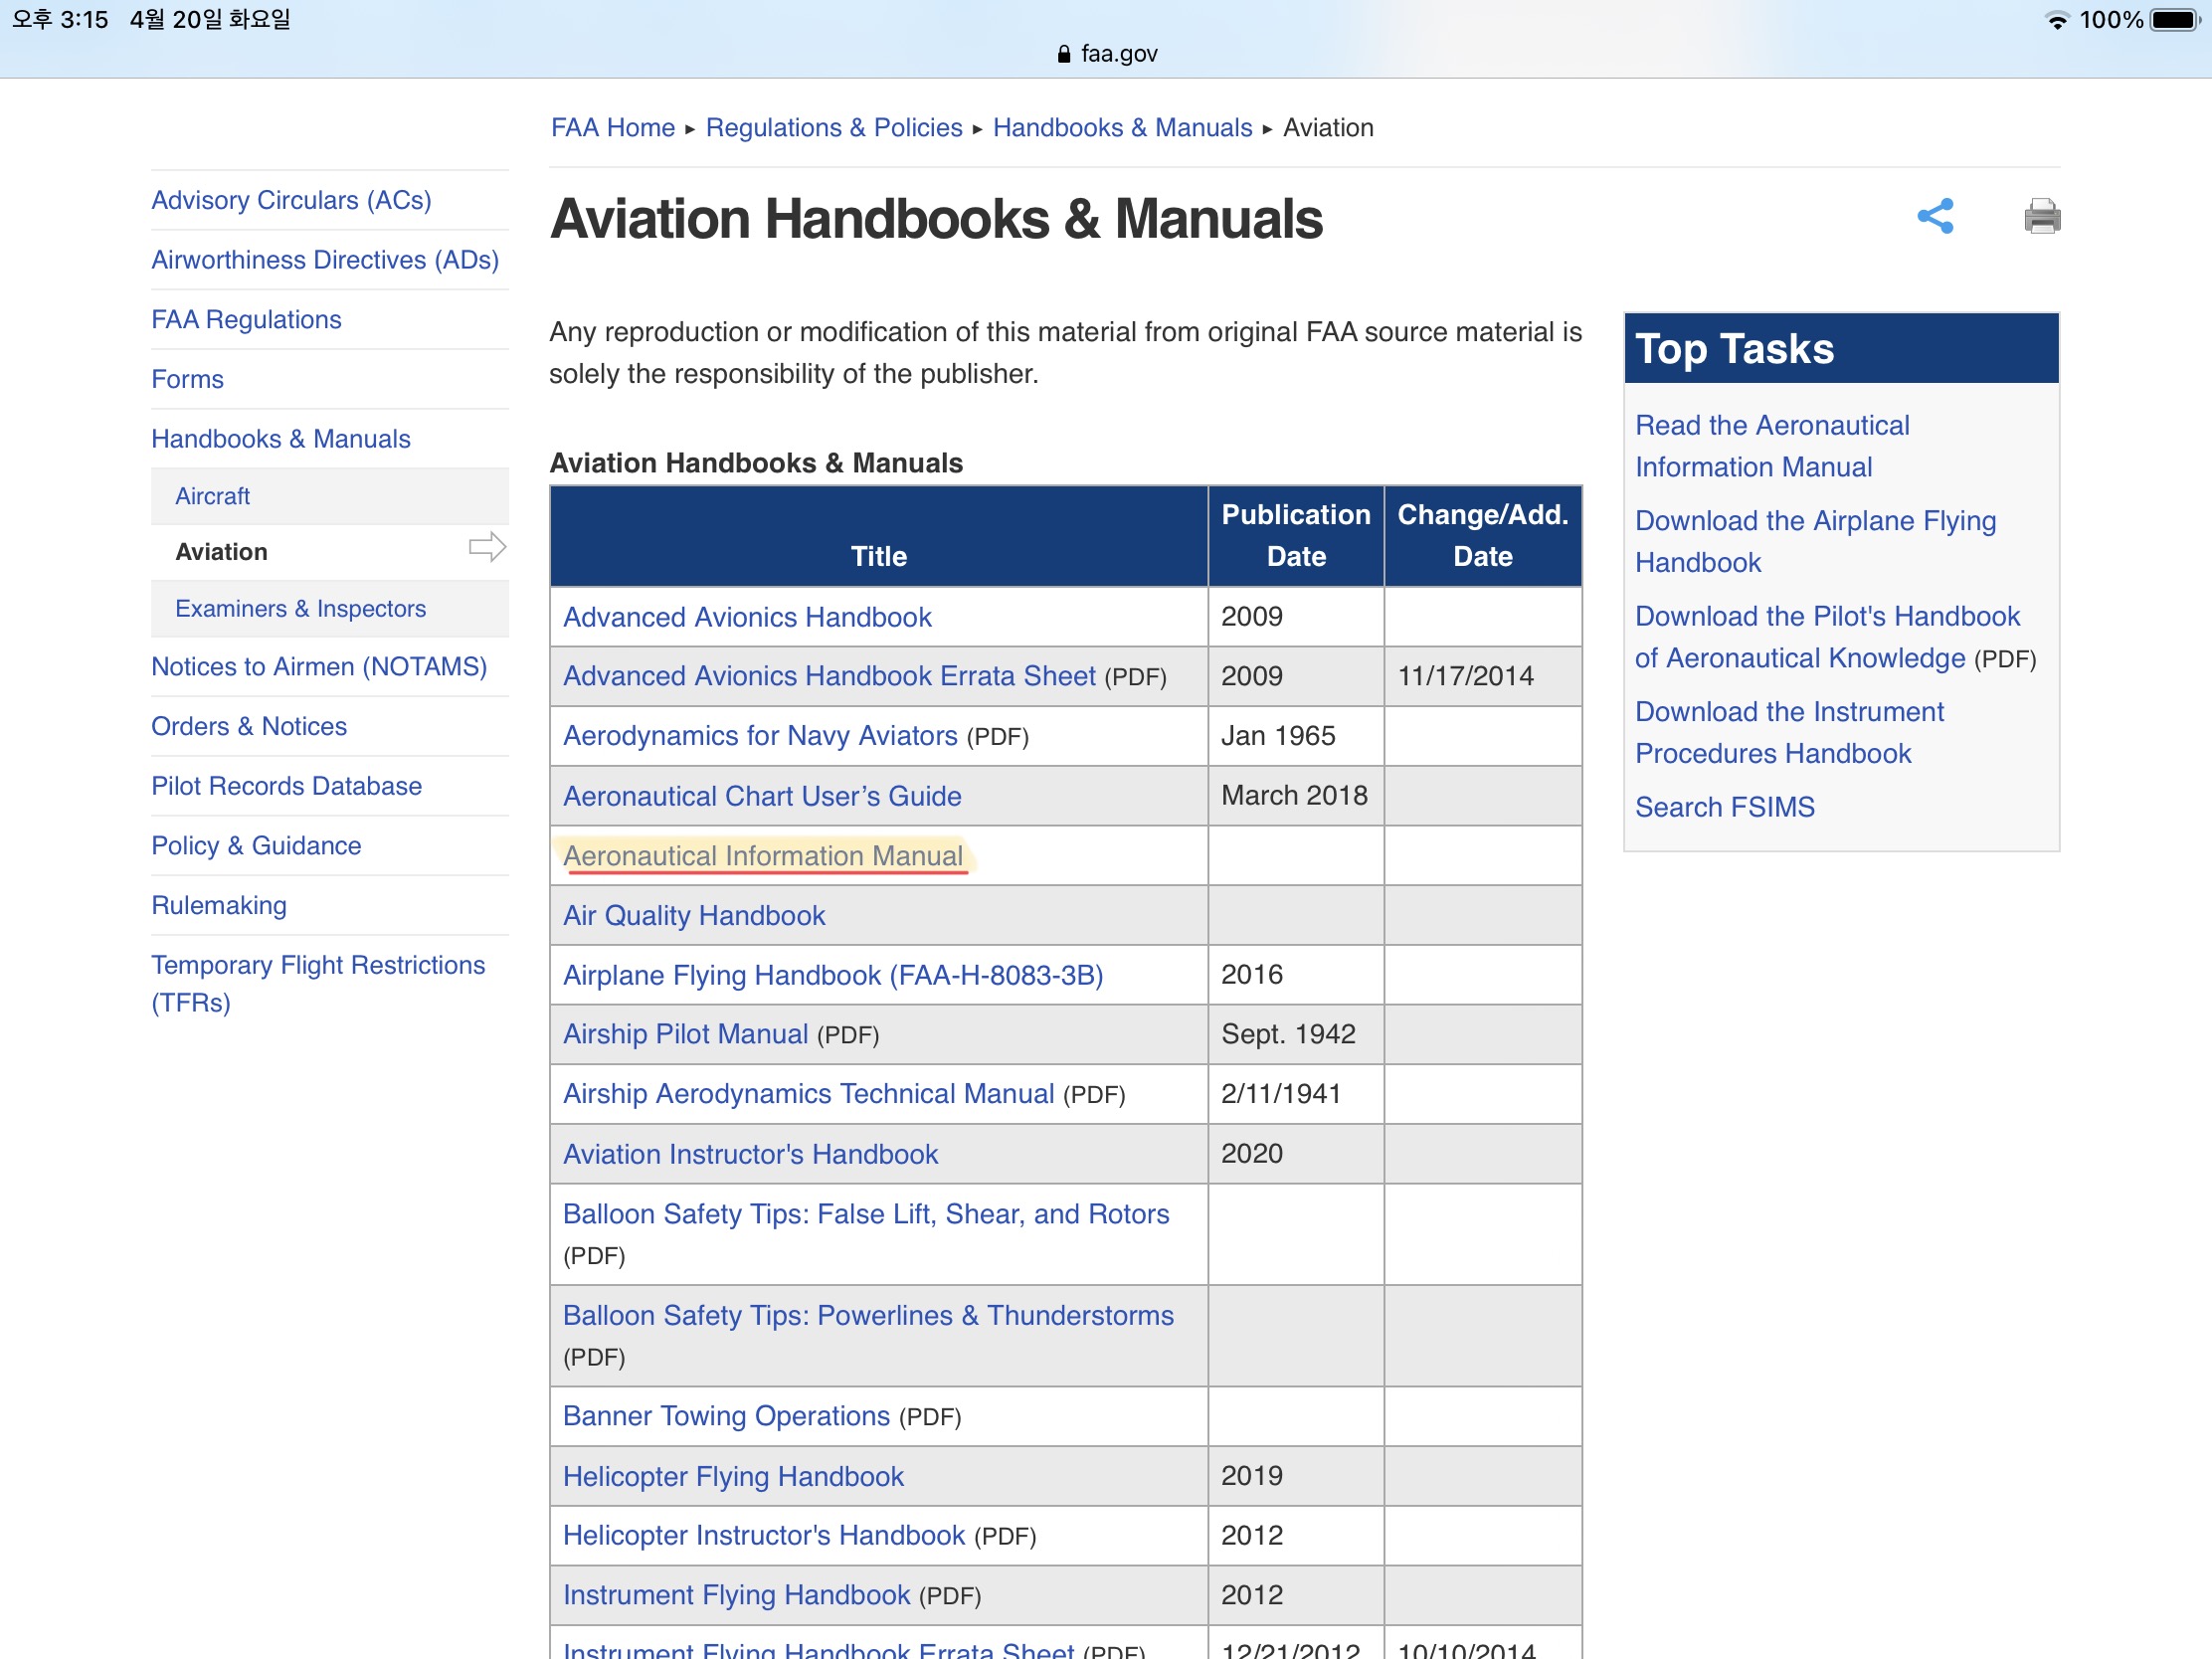Tap the lock icon beside faa.gov
This screenshot has width=2212, height=1659.
pos(1064,54)
